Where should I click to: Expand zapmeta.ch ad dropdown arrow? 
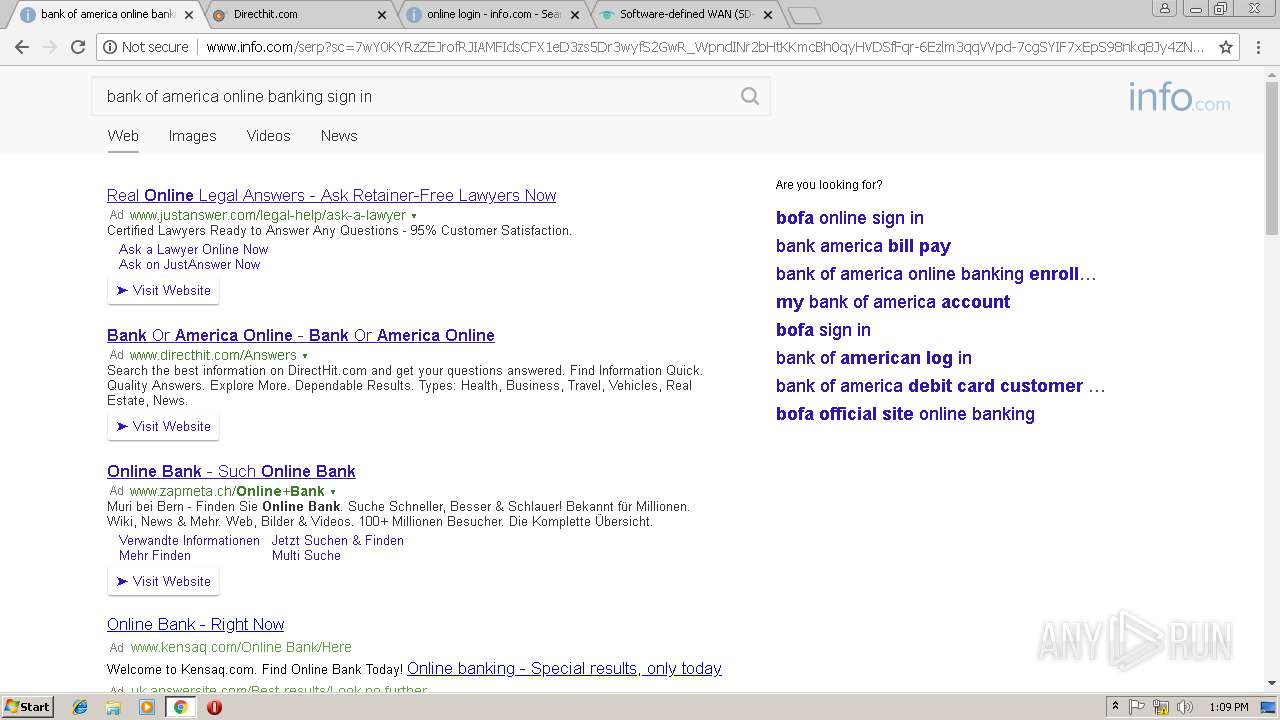coord(333,492)
